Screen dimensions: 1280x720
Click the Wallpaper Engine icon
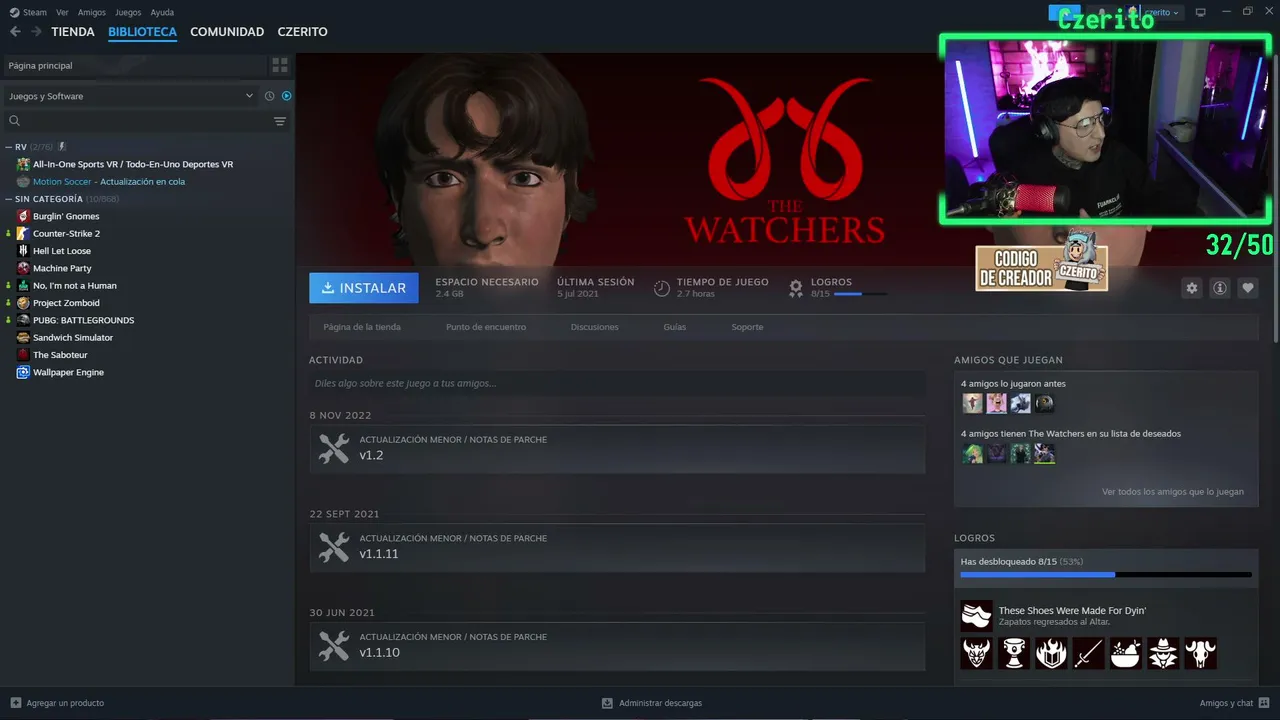point(23,372)
